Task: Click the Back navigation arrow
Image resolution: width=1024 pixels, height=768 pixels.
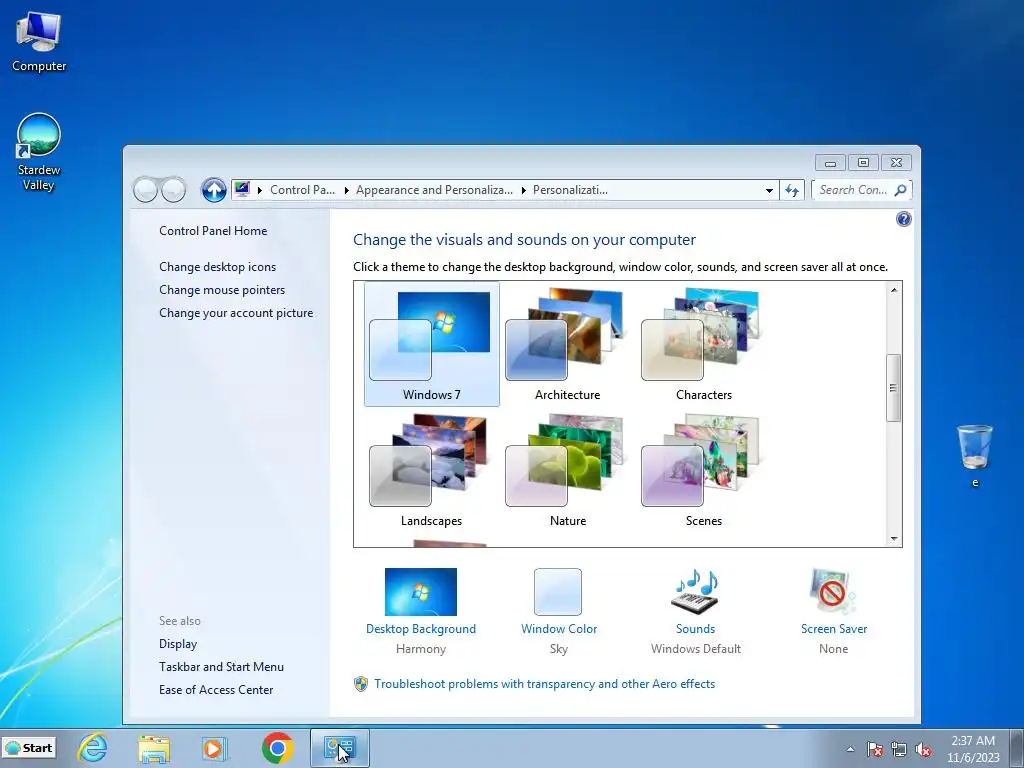Action: pyautogui.click(x=145, y=190)
